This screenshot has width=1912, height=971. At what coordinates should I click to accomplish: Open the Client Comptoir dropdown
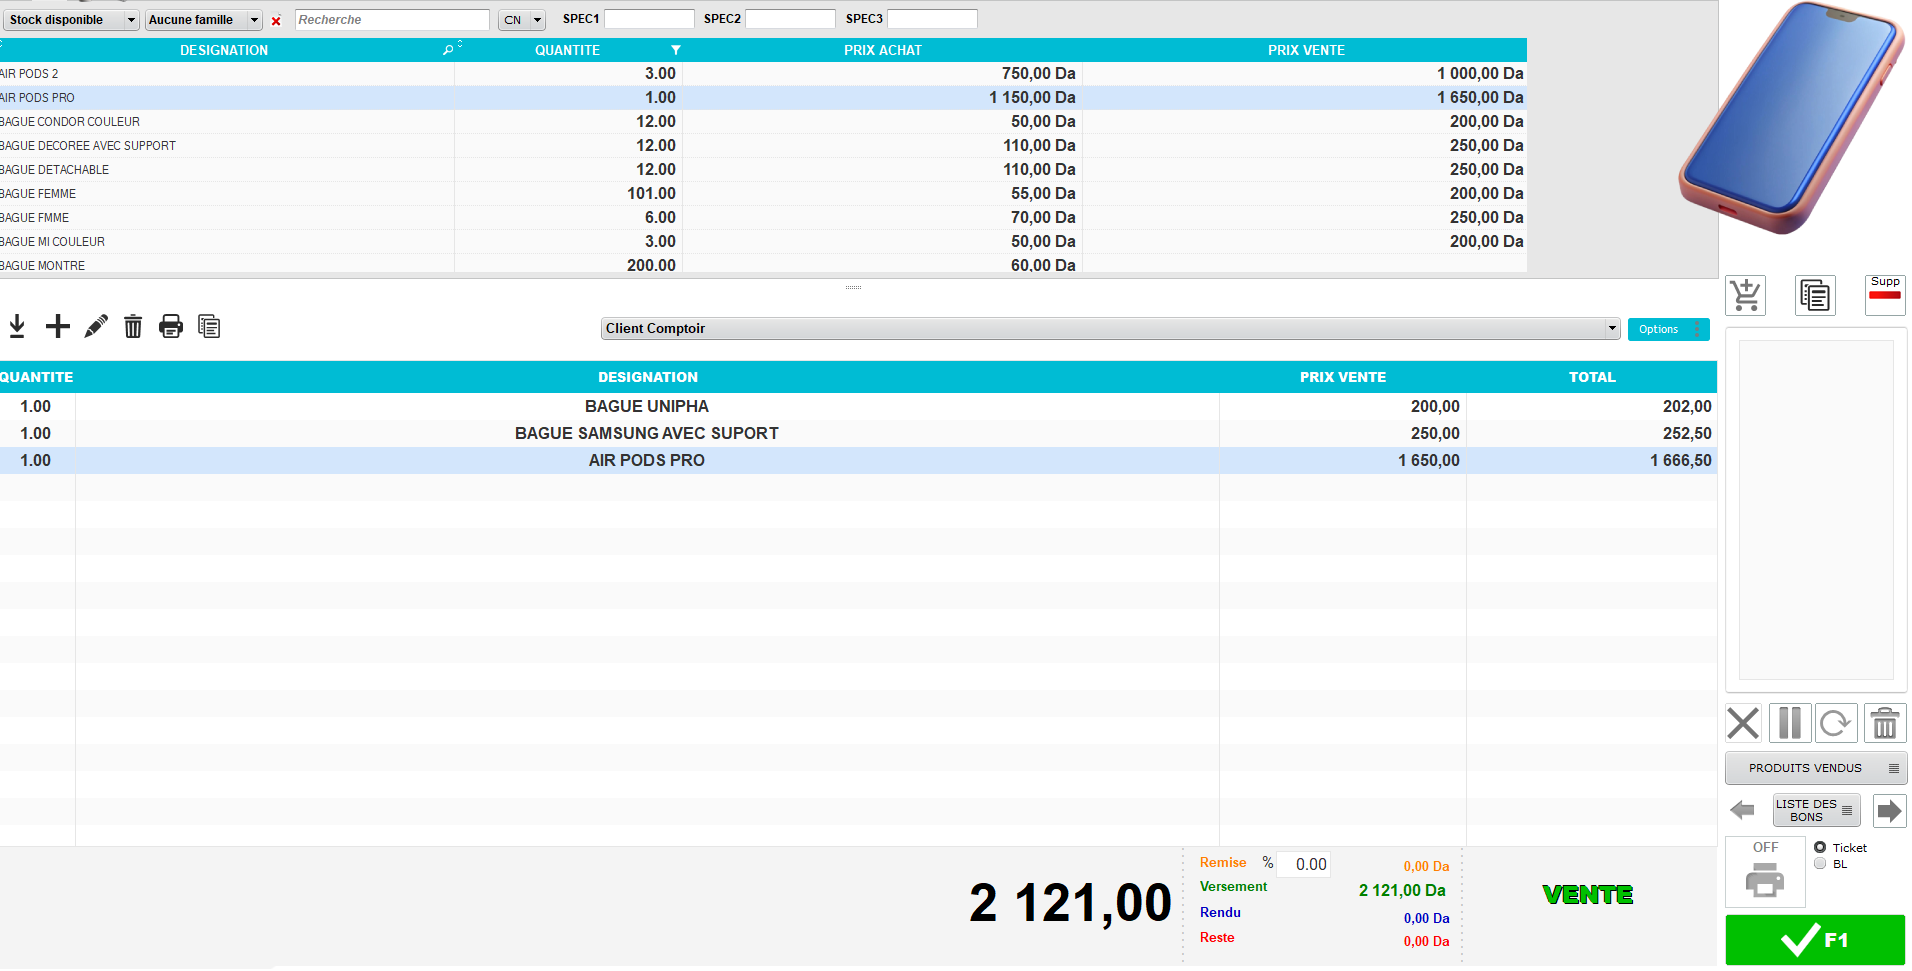click(x=1110, y=329)
